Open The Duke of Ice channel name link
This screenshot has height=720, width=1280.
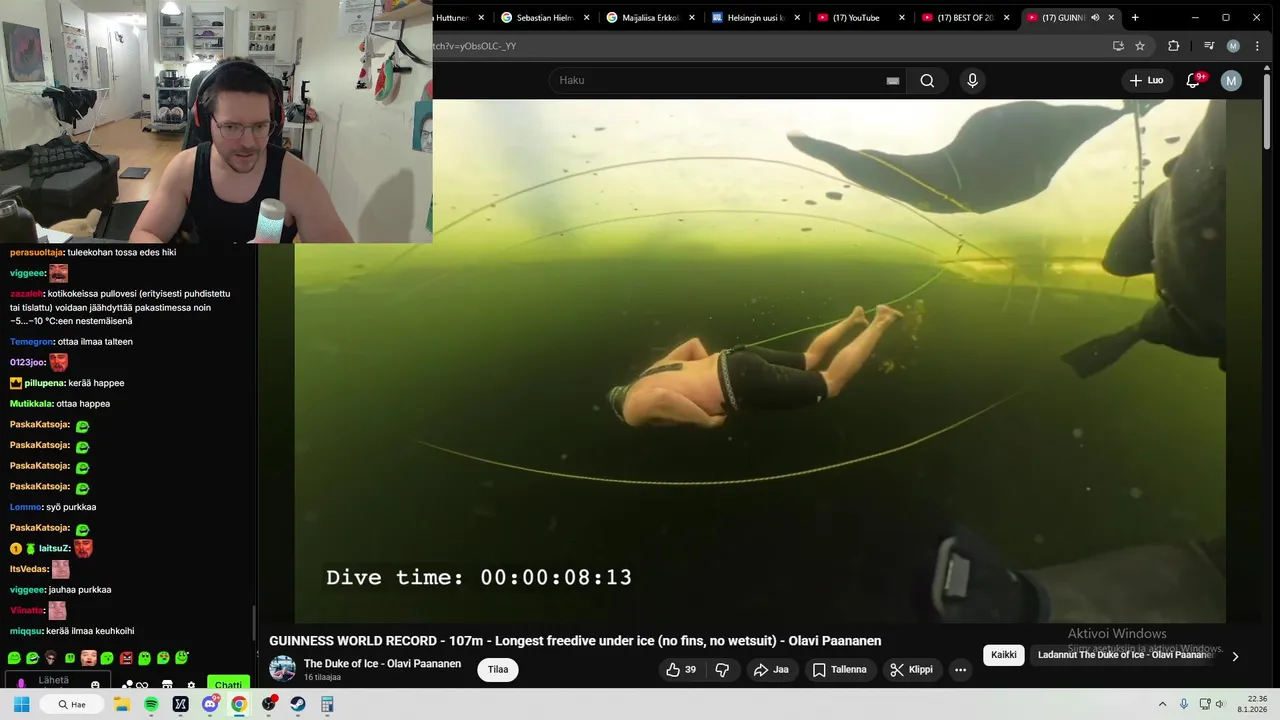382,664
